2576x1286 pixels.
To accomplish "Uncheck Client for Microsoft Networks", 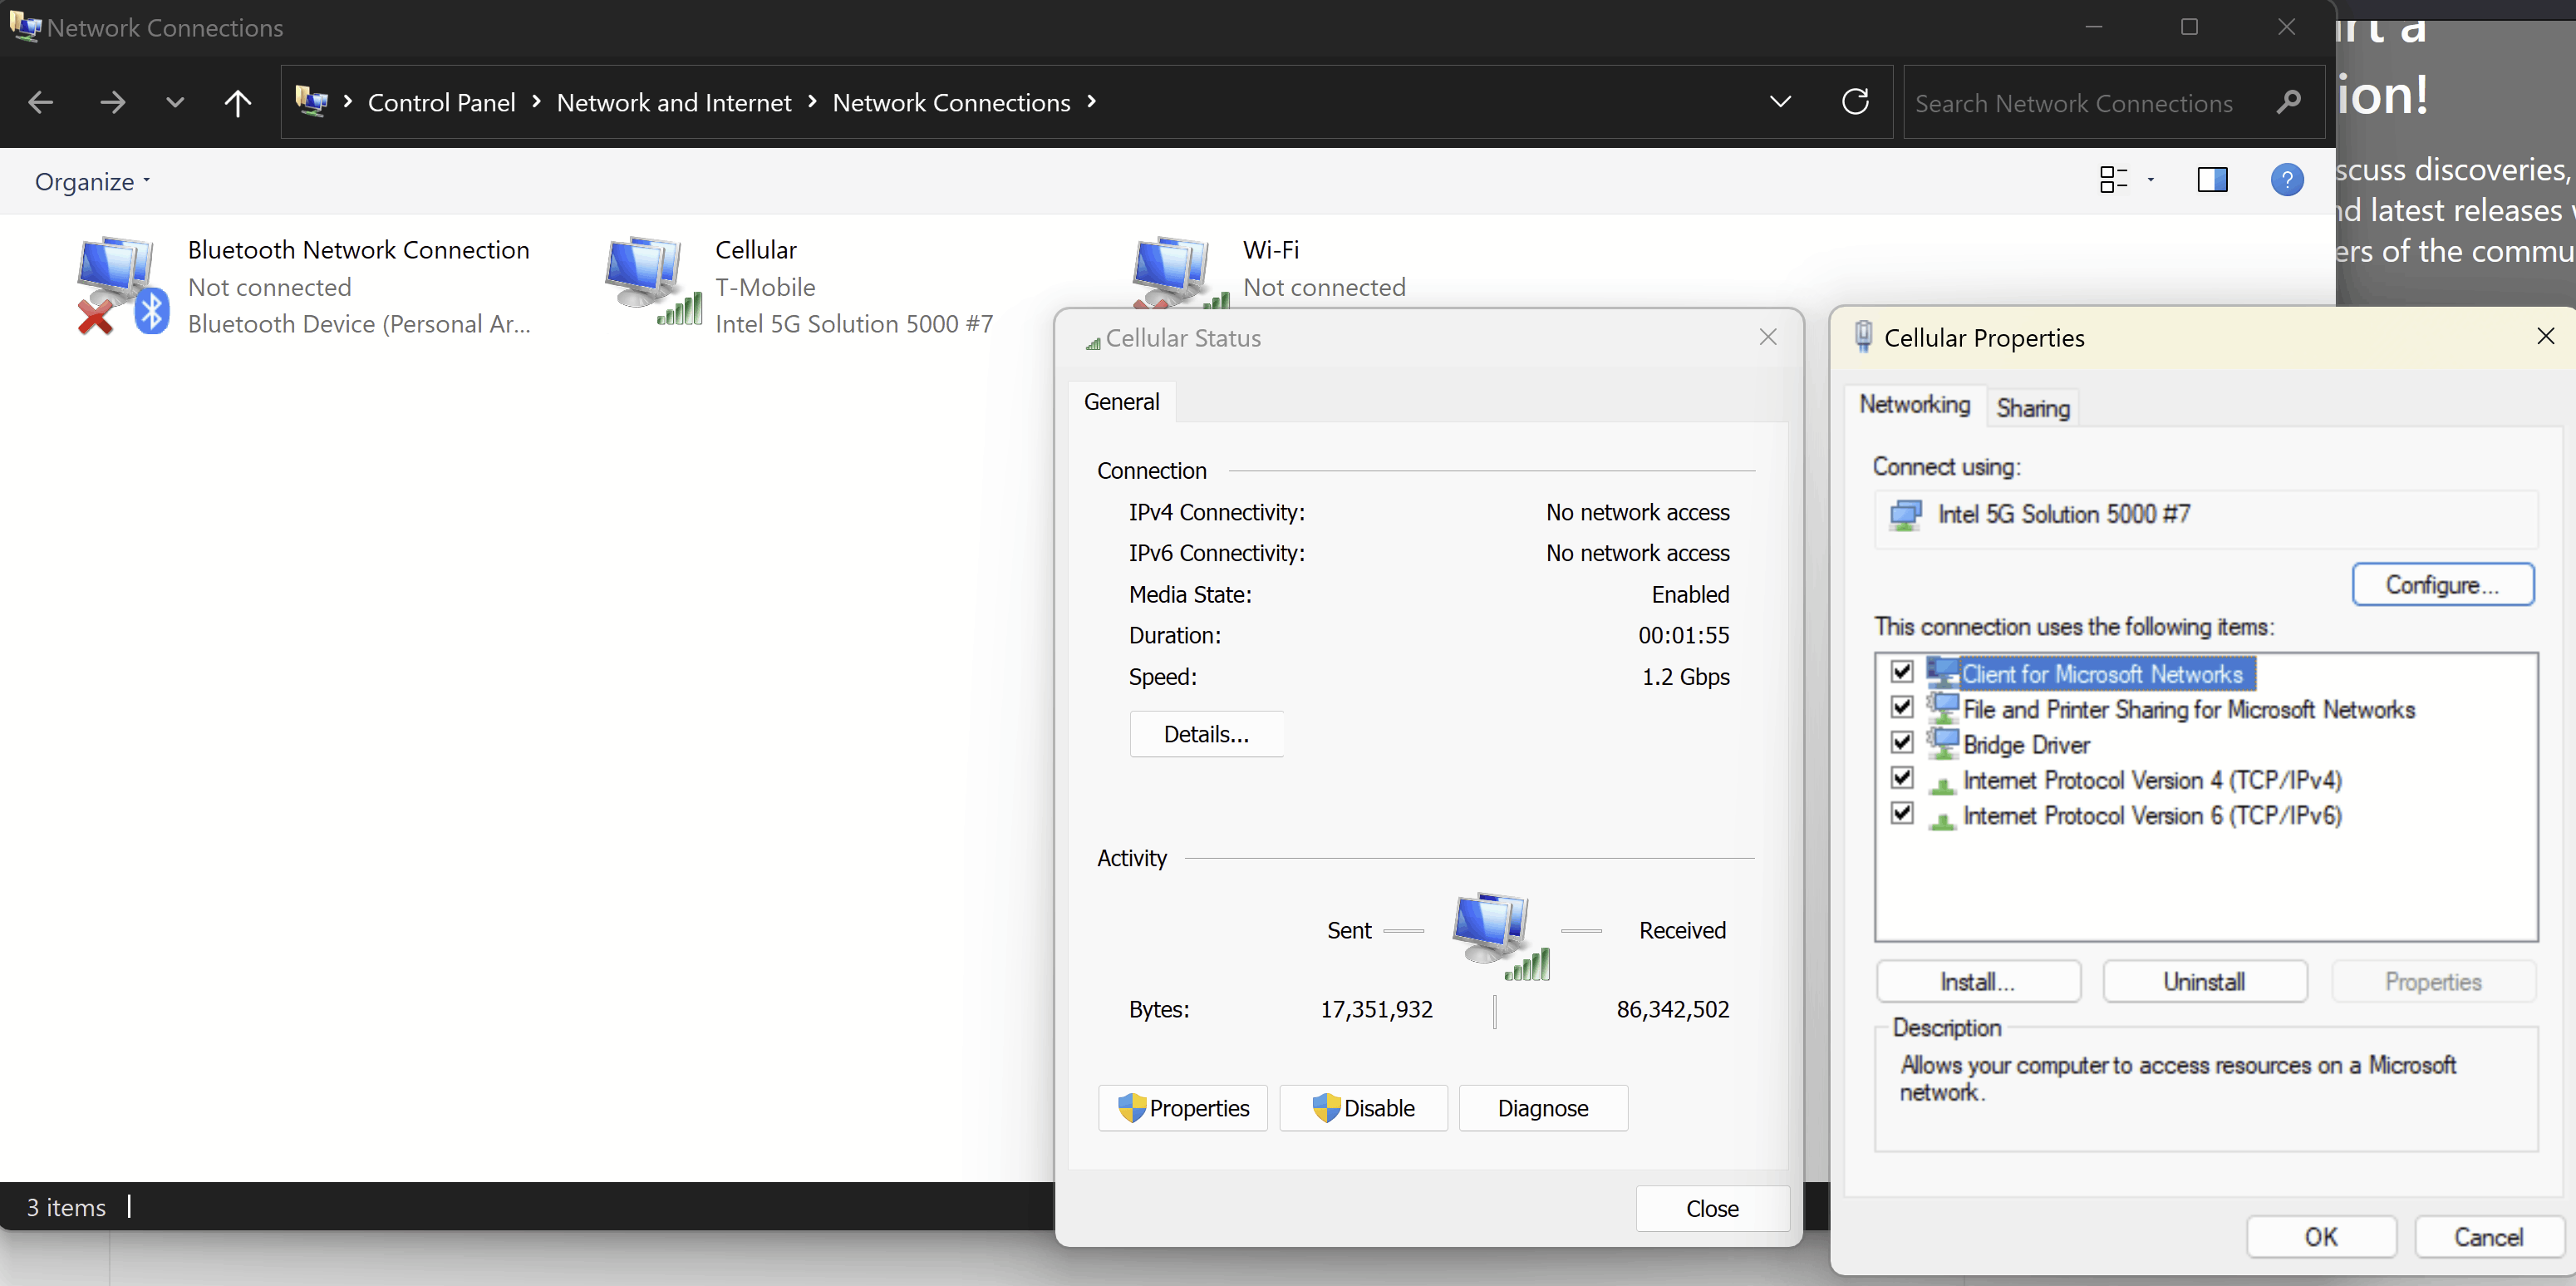I will click(1902, 672).
